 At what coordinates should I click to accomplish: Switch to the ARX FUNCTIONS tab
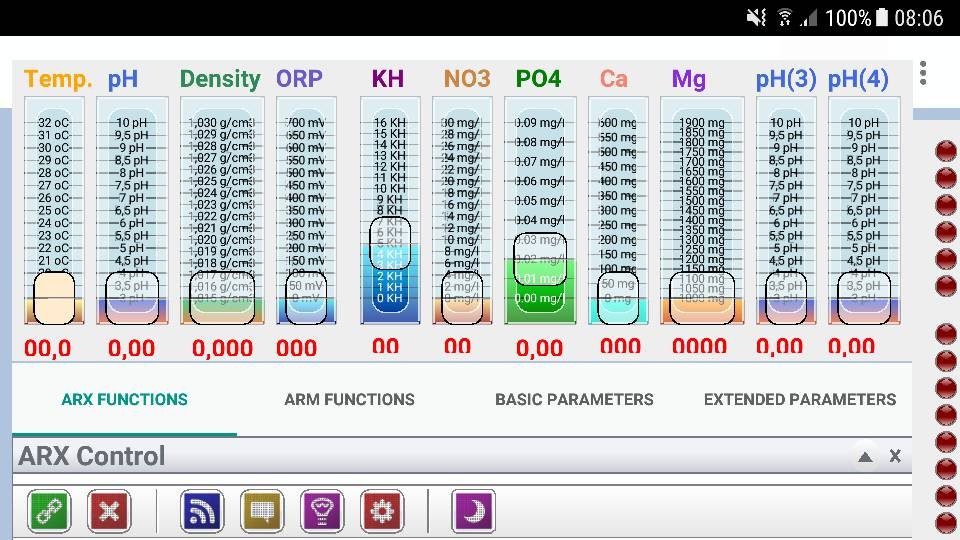[x=124, y=399]
